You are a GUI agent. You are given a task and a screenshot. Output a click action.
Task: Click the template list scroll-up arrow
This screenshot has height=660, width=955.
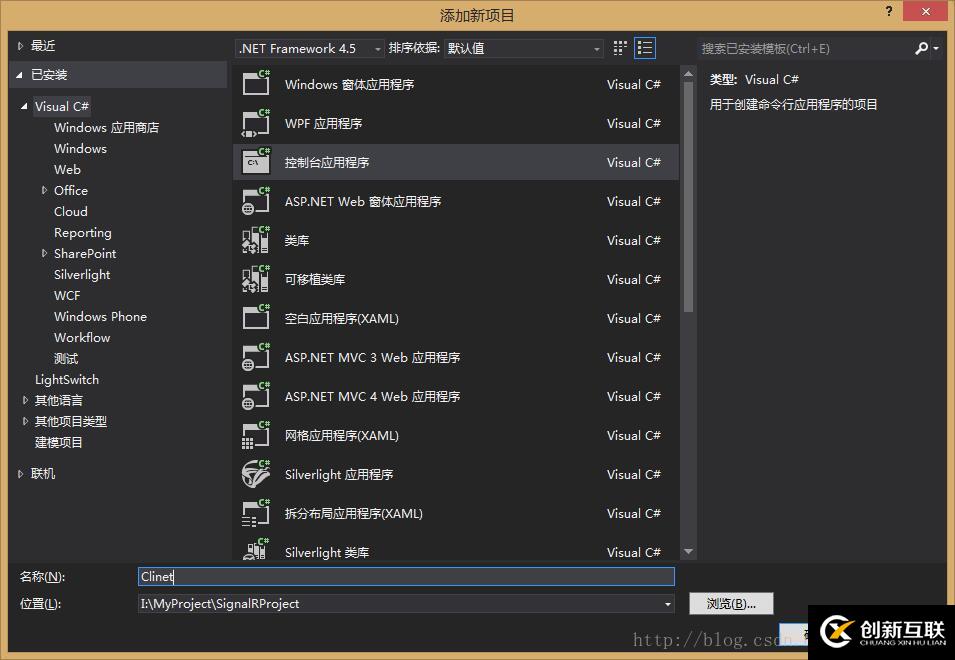click(688, 74)
